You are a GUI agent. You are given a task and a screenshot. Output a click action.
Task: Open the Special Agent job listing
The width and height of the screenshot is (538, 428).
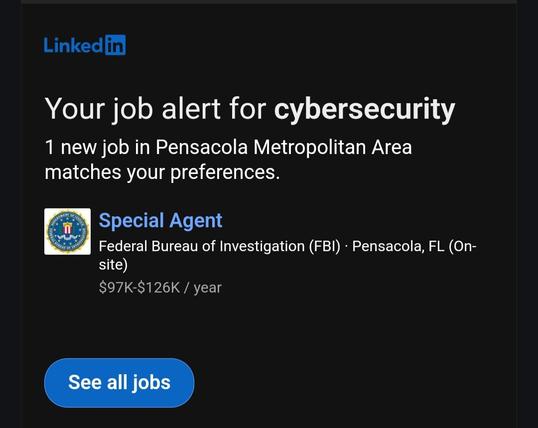tap(161, 220)
